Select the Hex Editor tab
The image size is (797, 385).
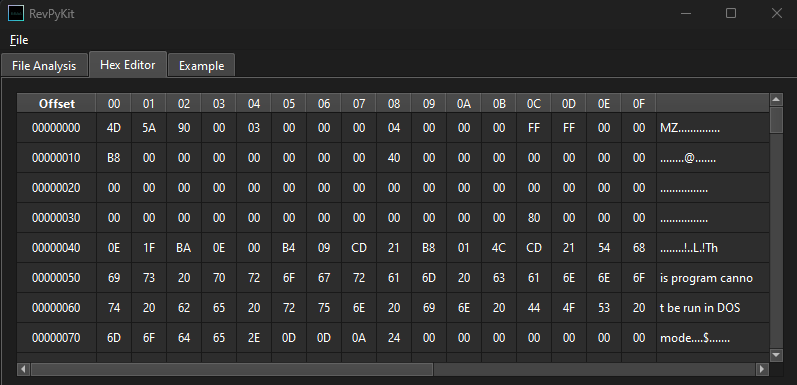coord(128,65)
